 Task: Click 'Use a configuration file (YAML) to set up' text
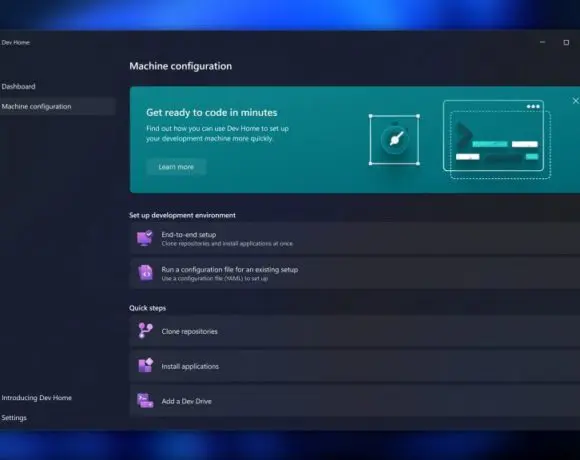215,278
